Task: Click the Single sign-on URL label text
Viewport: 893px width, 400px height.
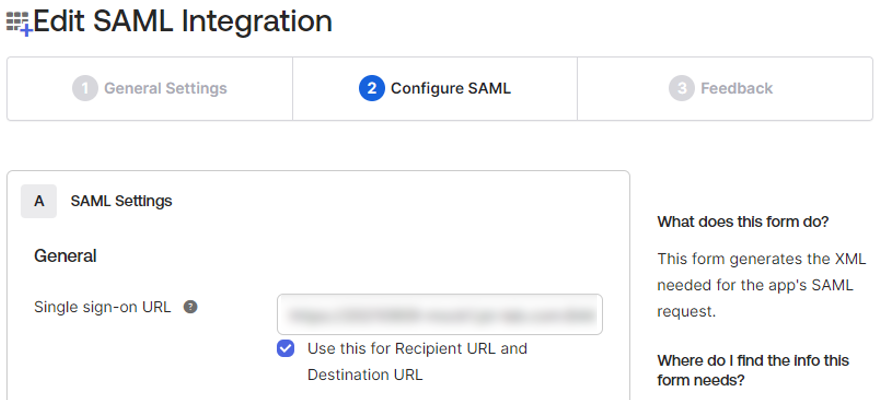Action: click(103, 307)
